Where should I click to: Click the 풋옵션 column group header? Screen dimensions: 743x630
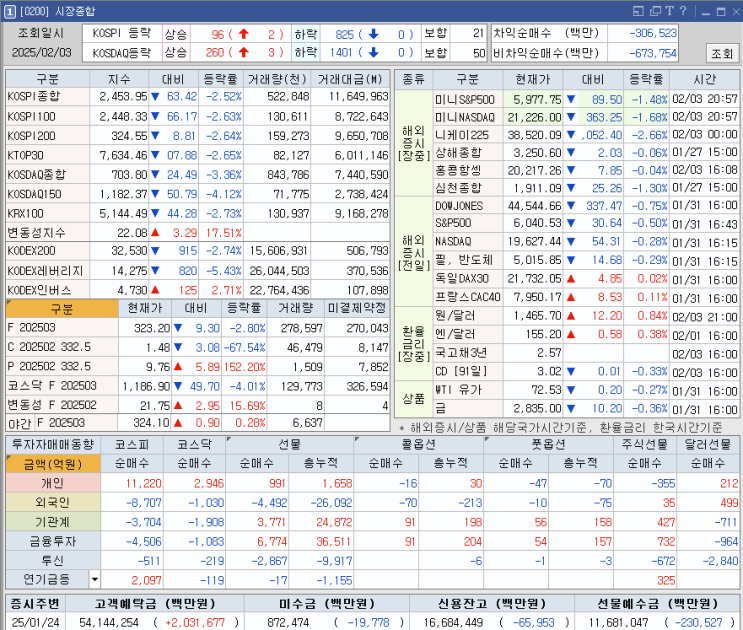548,444
